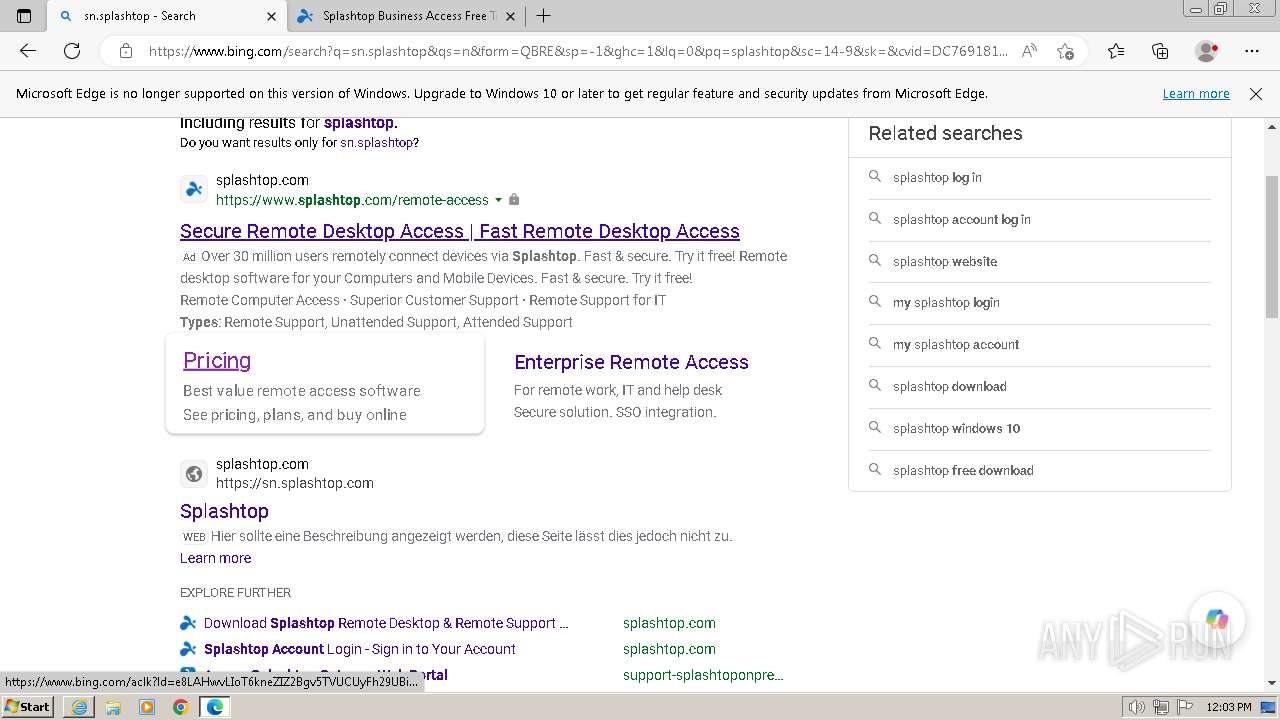Select related search my splashtop account
The image size is (1280, 720).
click(x=956, y=344)
